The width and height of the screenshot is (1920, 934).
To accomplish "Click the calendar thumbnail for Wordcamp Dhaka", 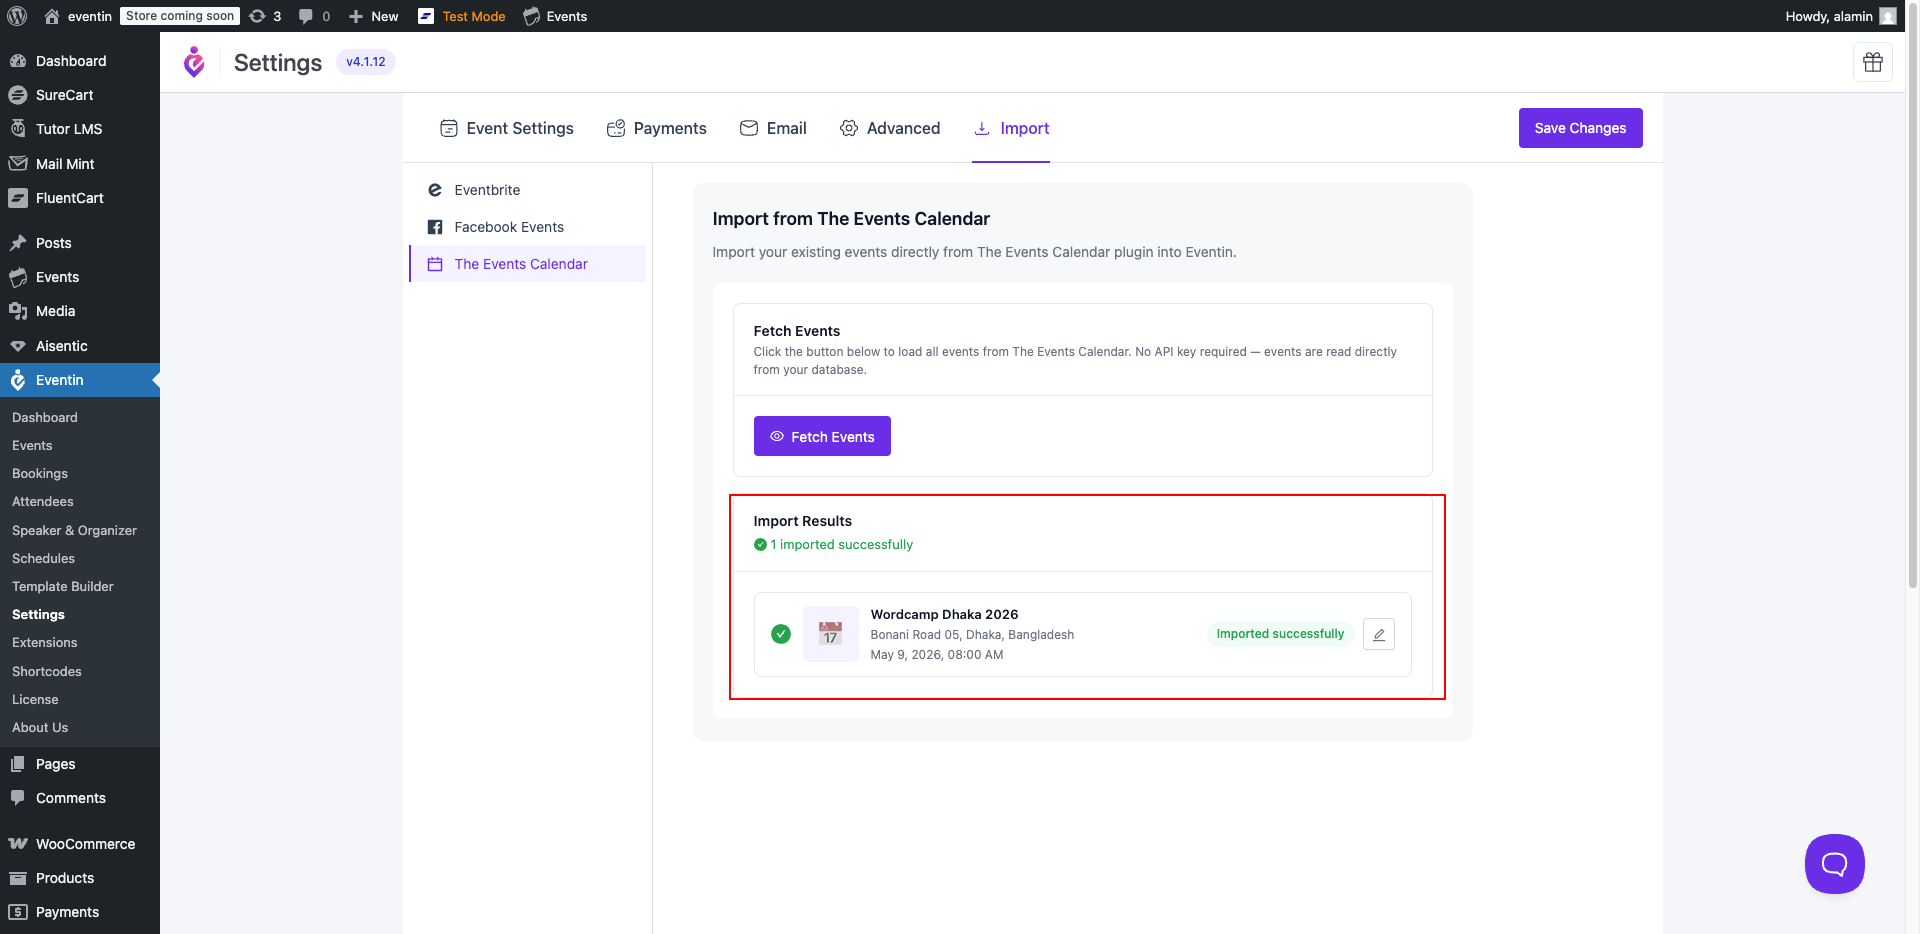I will (830, 634).
